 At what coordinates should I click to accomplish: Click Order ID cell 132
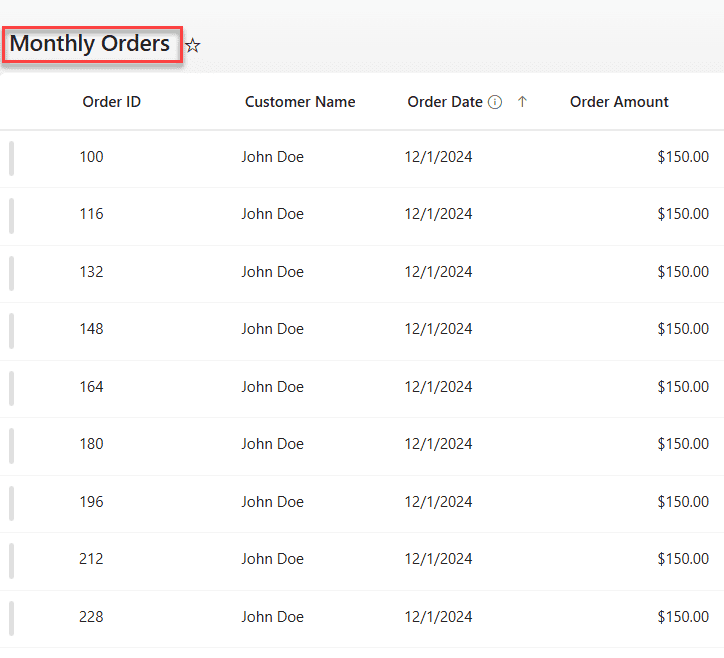pyautogui.click(x=91, y=272)
